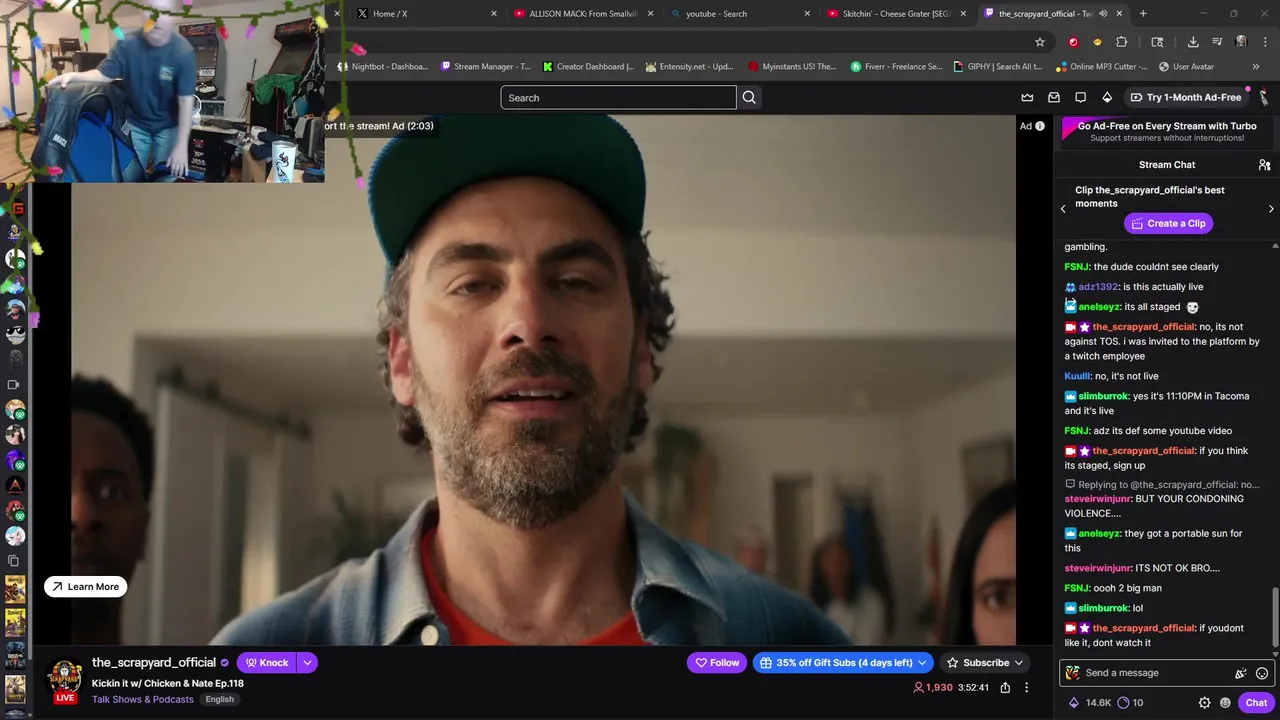
Task: Share the stream with the share icon
Action: [1005, 688]
